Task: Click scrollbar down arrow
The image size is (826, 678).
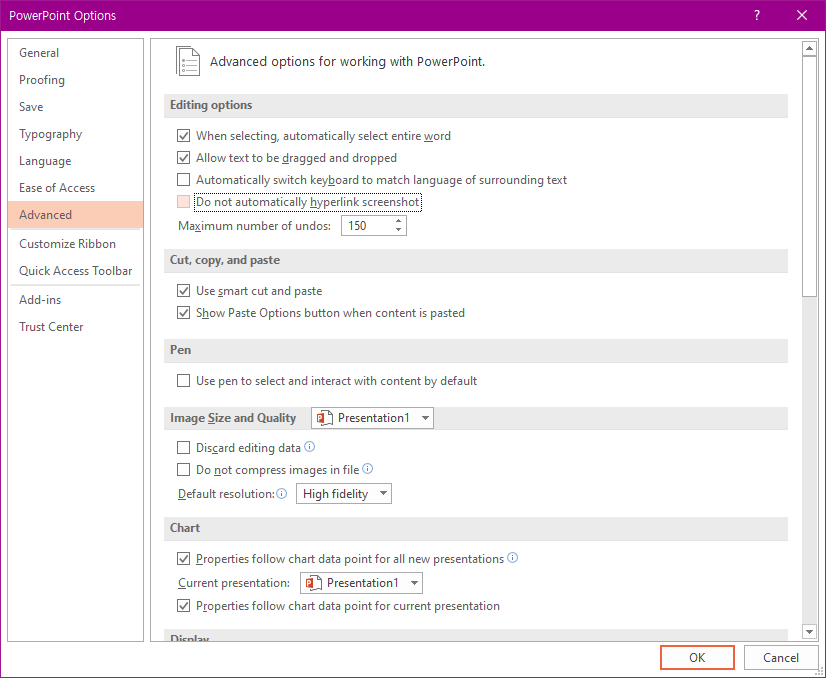Action: [809, 631]
